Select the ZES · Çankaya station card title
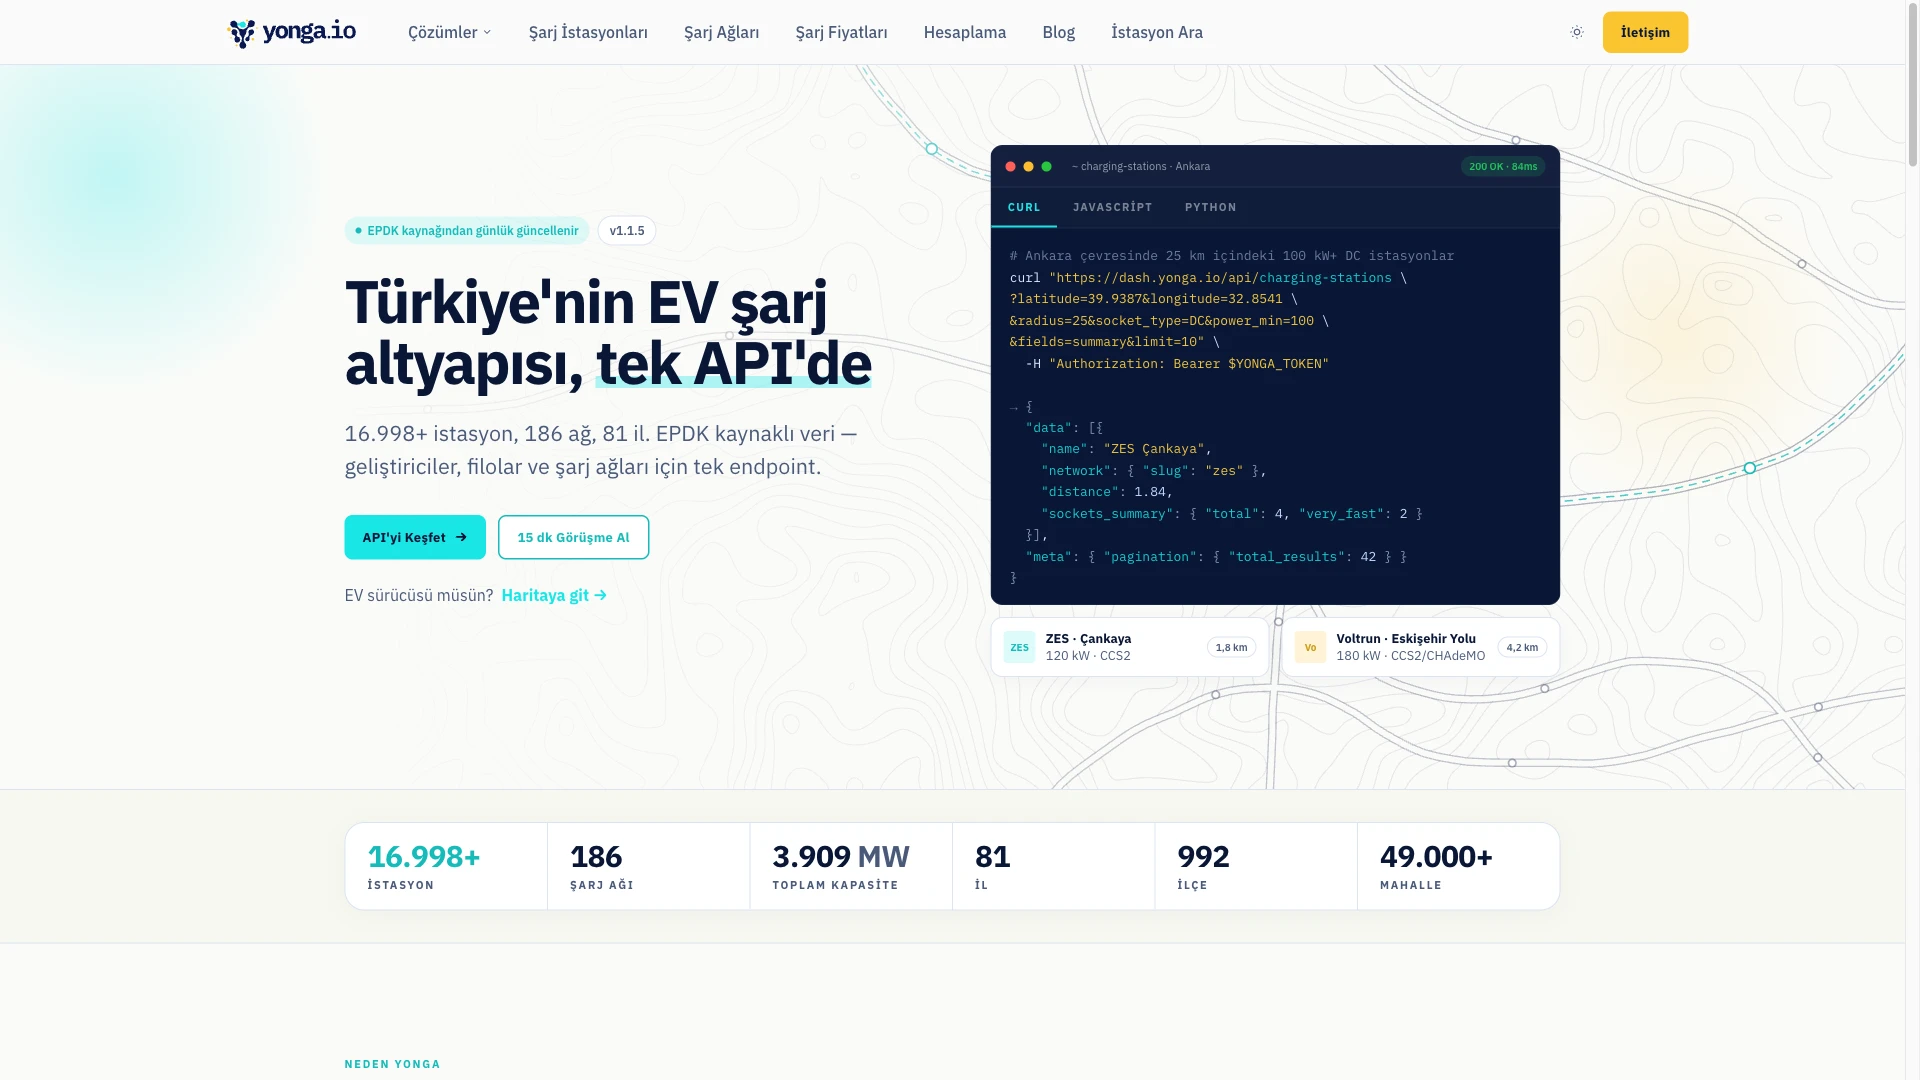 pos(1088,639)
